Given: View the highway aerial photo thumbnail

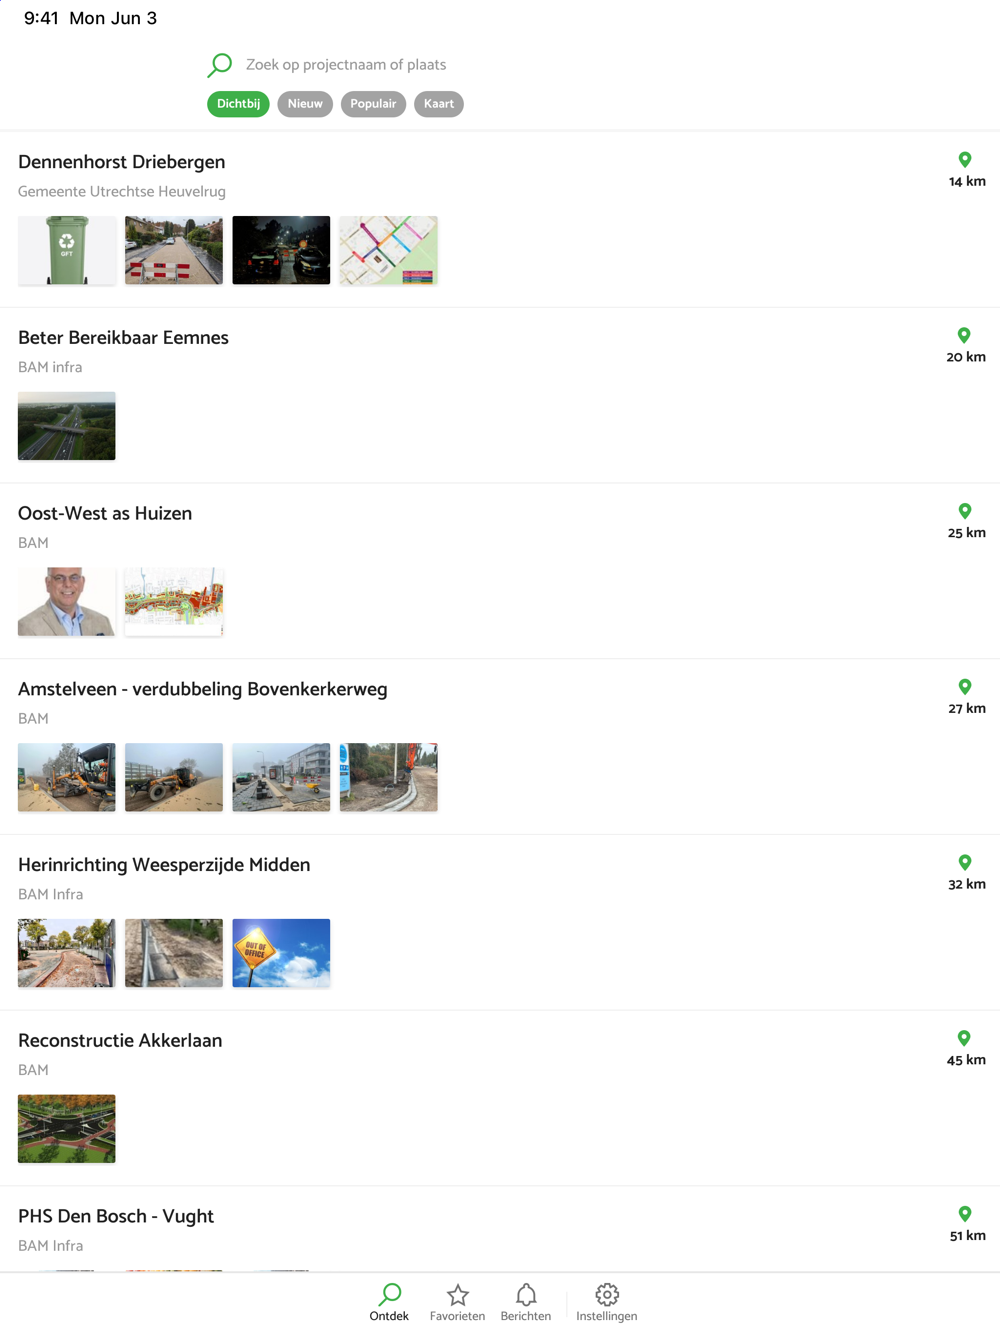Looking at the screenshot, I should (67, 426).
